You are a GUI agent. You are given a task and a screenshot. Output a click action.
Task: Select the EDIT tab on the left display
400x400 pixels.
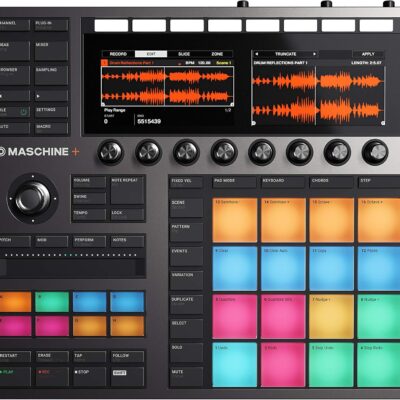click(151, 54)
